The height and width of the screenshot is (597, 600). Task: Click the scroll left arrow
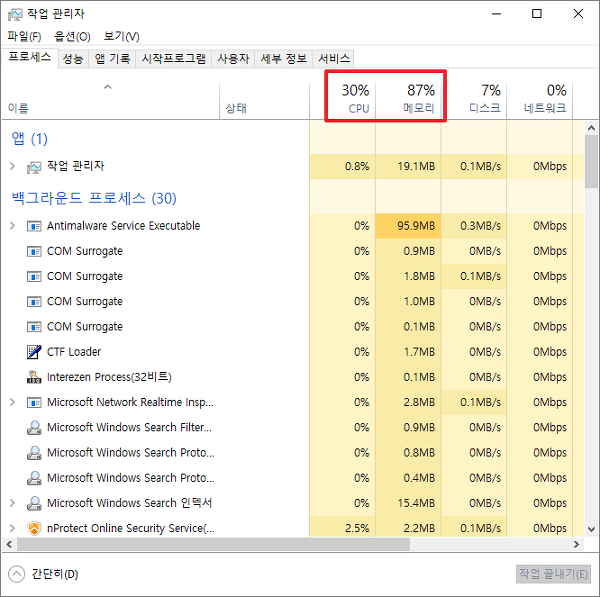coord(9,544)
